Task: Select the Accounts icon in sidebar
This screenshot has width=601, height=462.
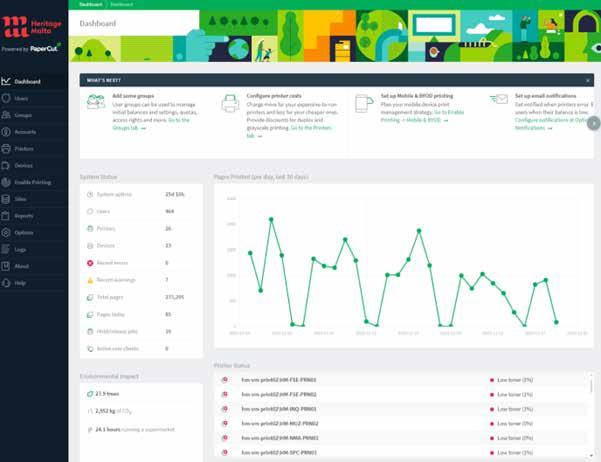Action: 6,132
